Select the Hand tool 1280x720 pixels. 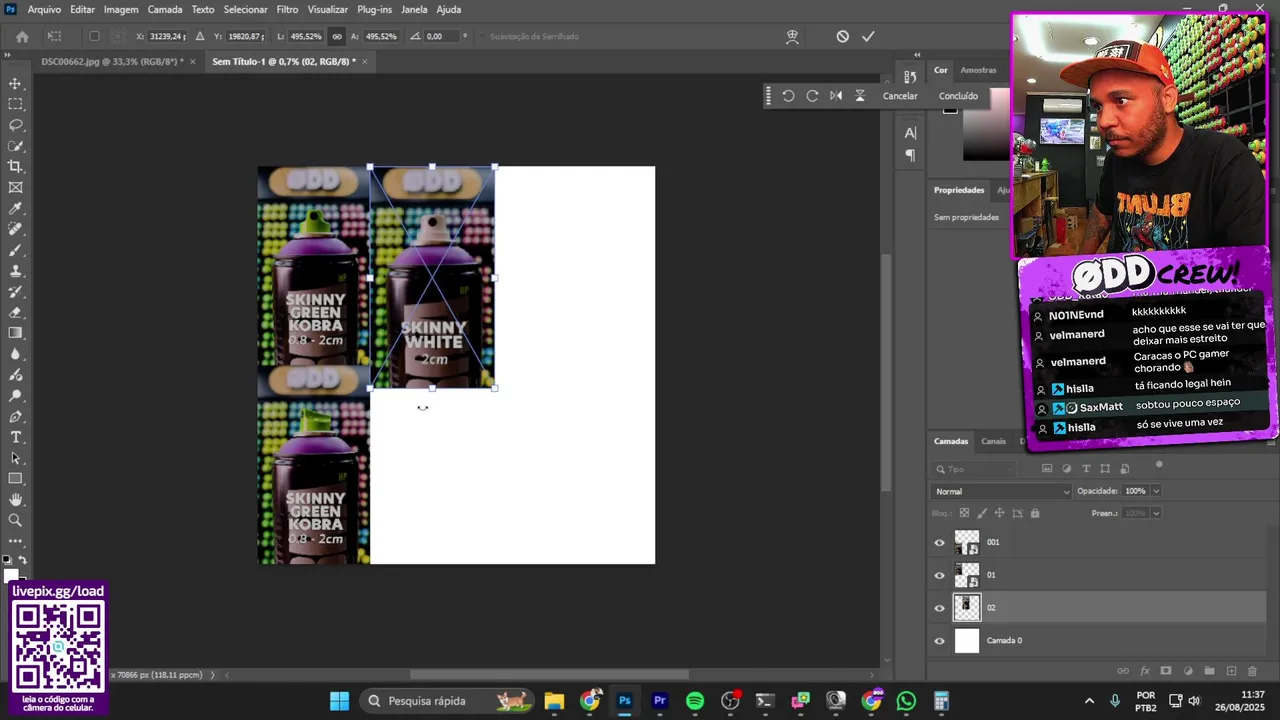coord(15,499)
